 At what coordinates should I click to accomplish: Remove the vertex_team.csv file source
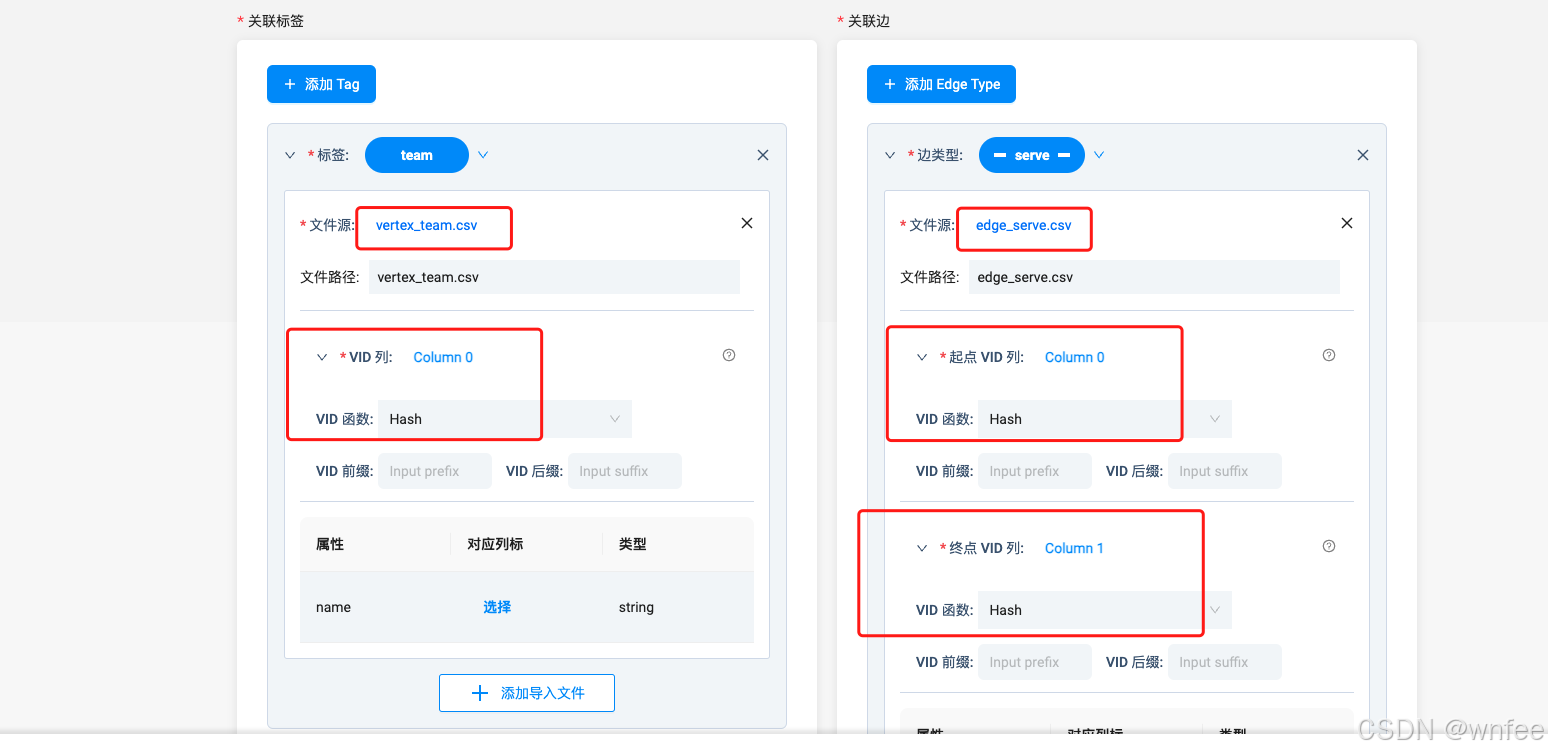(x=747, y=223)
